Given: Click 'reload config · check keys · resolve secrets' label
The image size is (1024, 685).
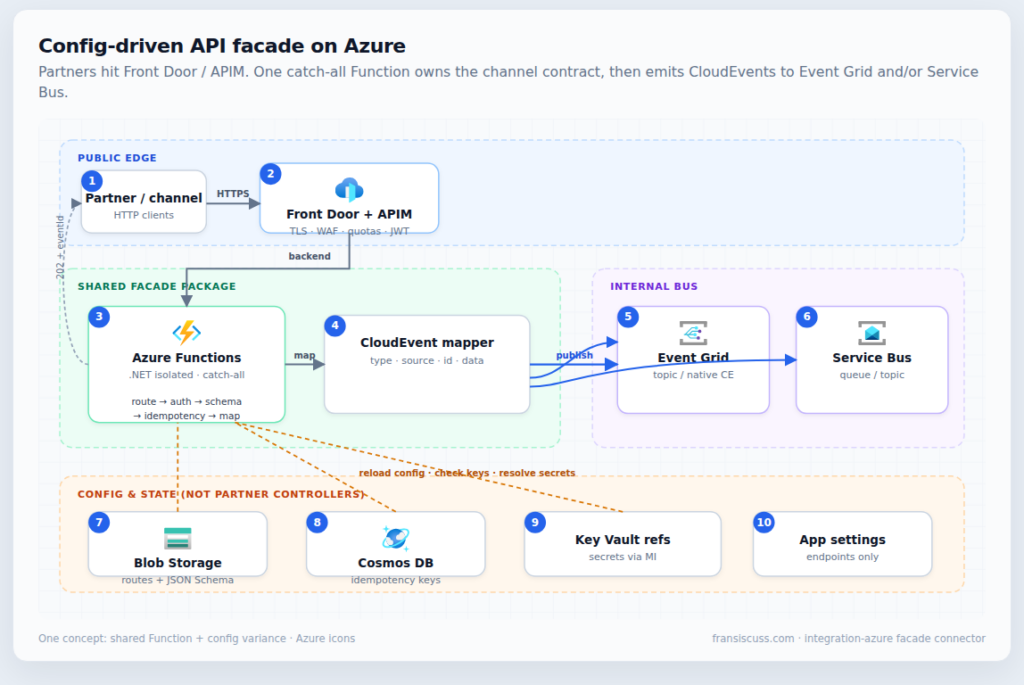Looking at the screenshot, I should tap(467, 473).
